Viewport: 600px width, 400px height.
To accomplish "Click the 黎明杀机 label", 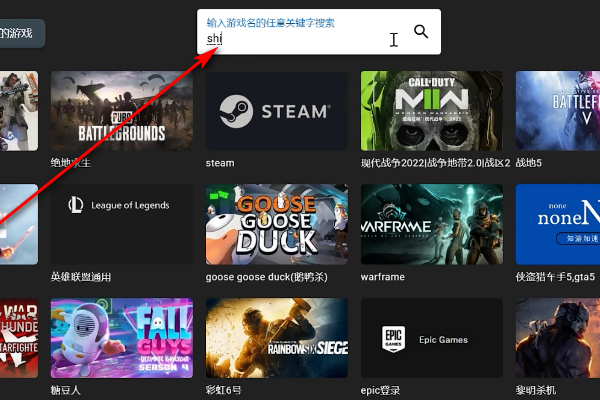I will point(536,390).
